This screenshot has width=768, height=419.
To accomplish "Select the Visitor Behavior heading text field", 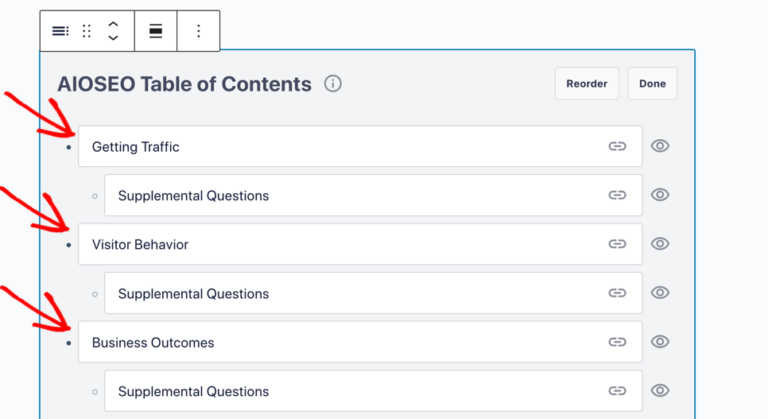I will (340, 244).
